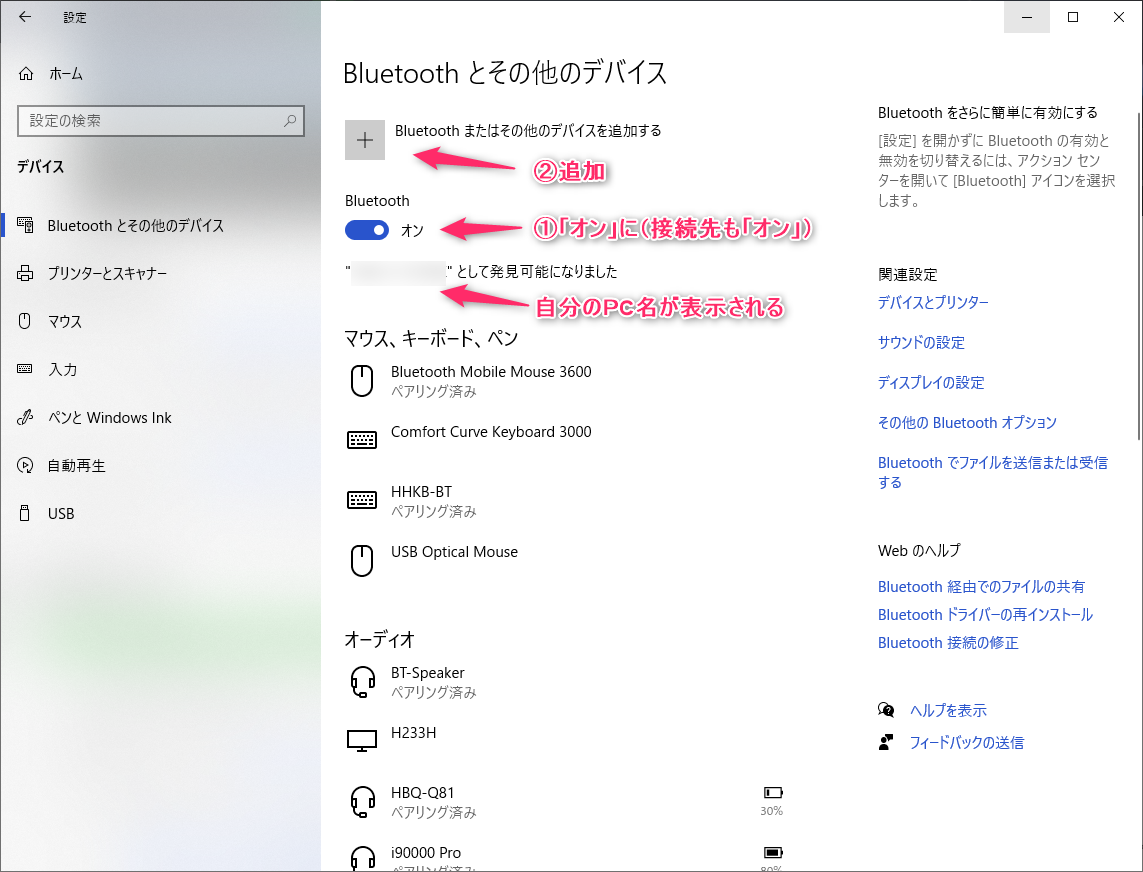Click the USB drive icon in sidebar
This screenshot has width=1143, height=872.
[x=25, y=513]
